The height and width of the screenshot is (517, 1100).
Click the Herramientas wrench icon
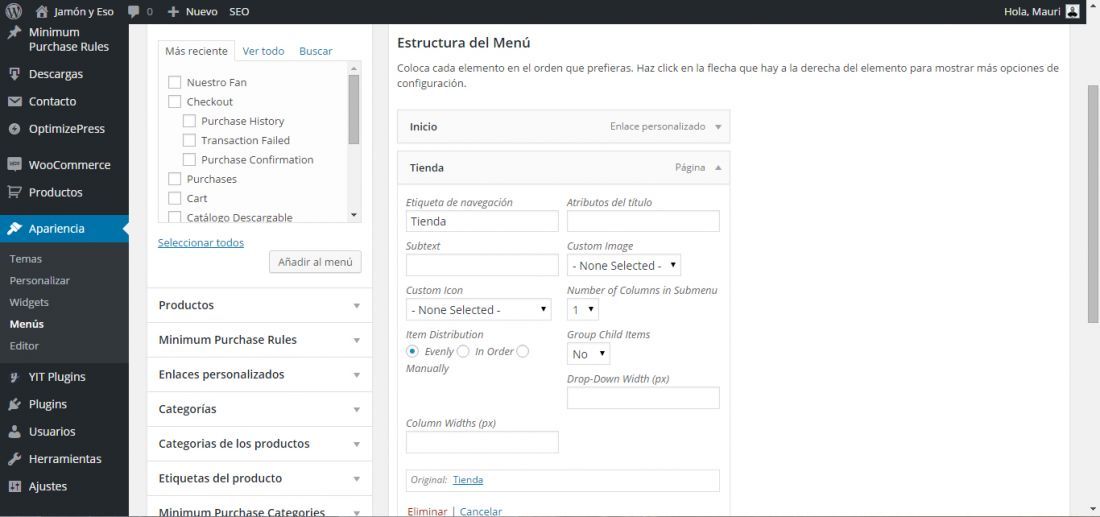click(14, 459)
